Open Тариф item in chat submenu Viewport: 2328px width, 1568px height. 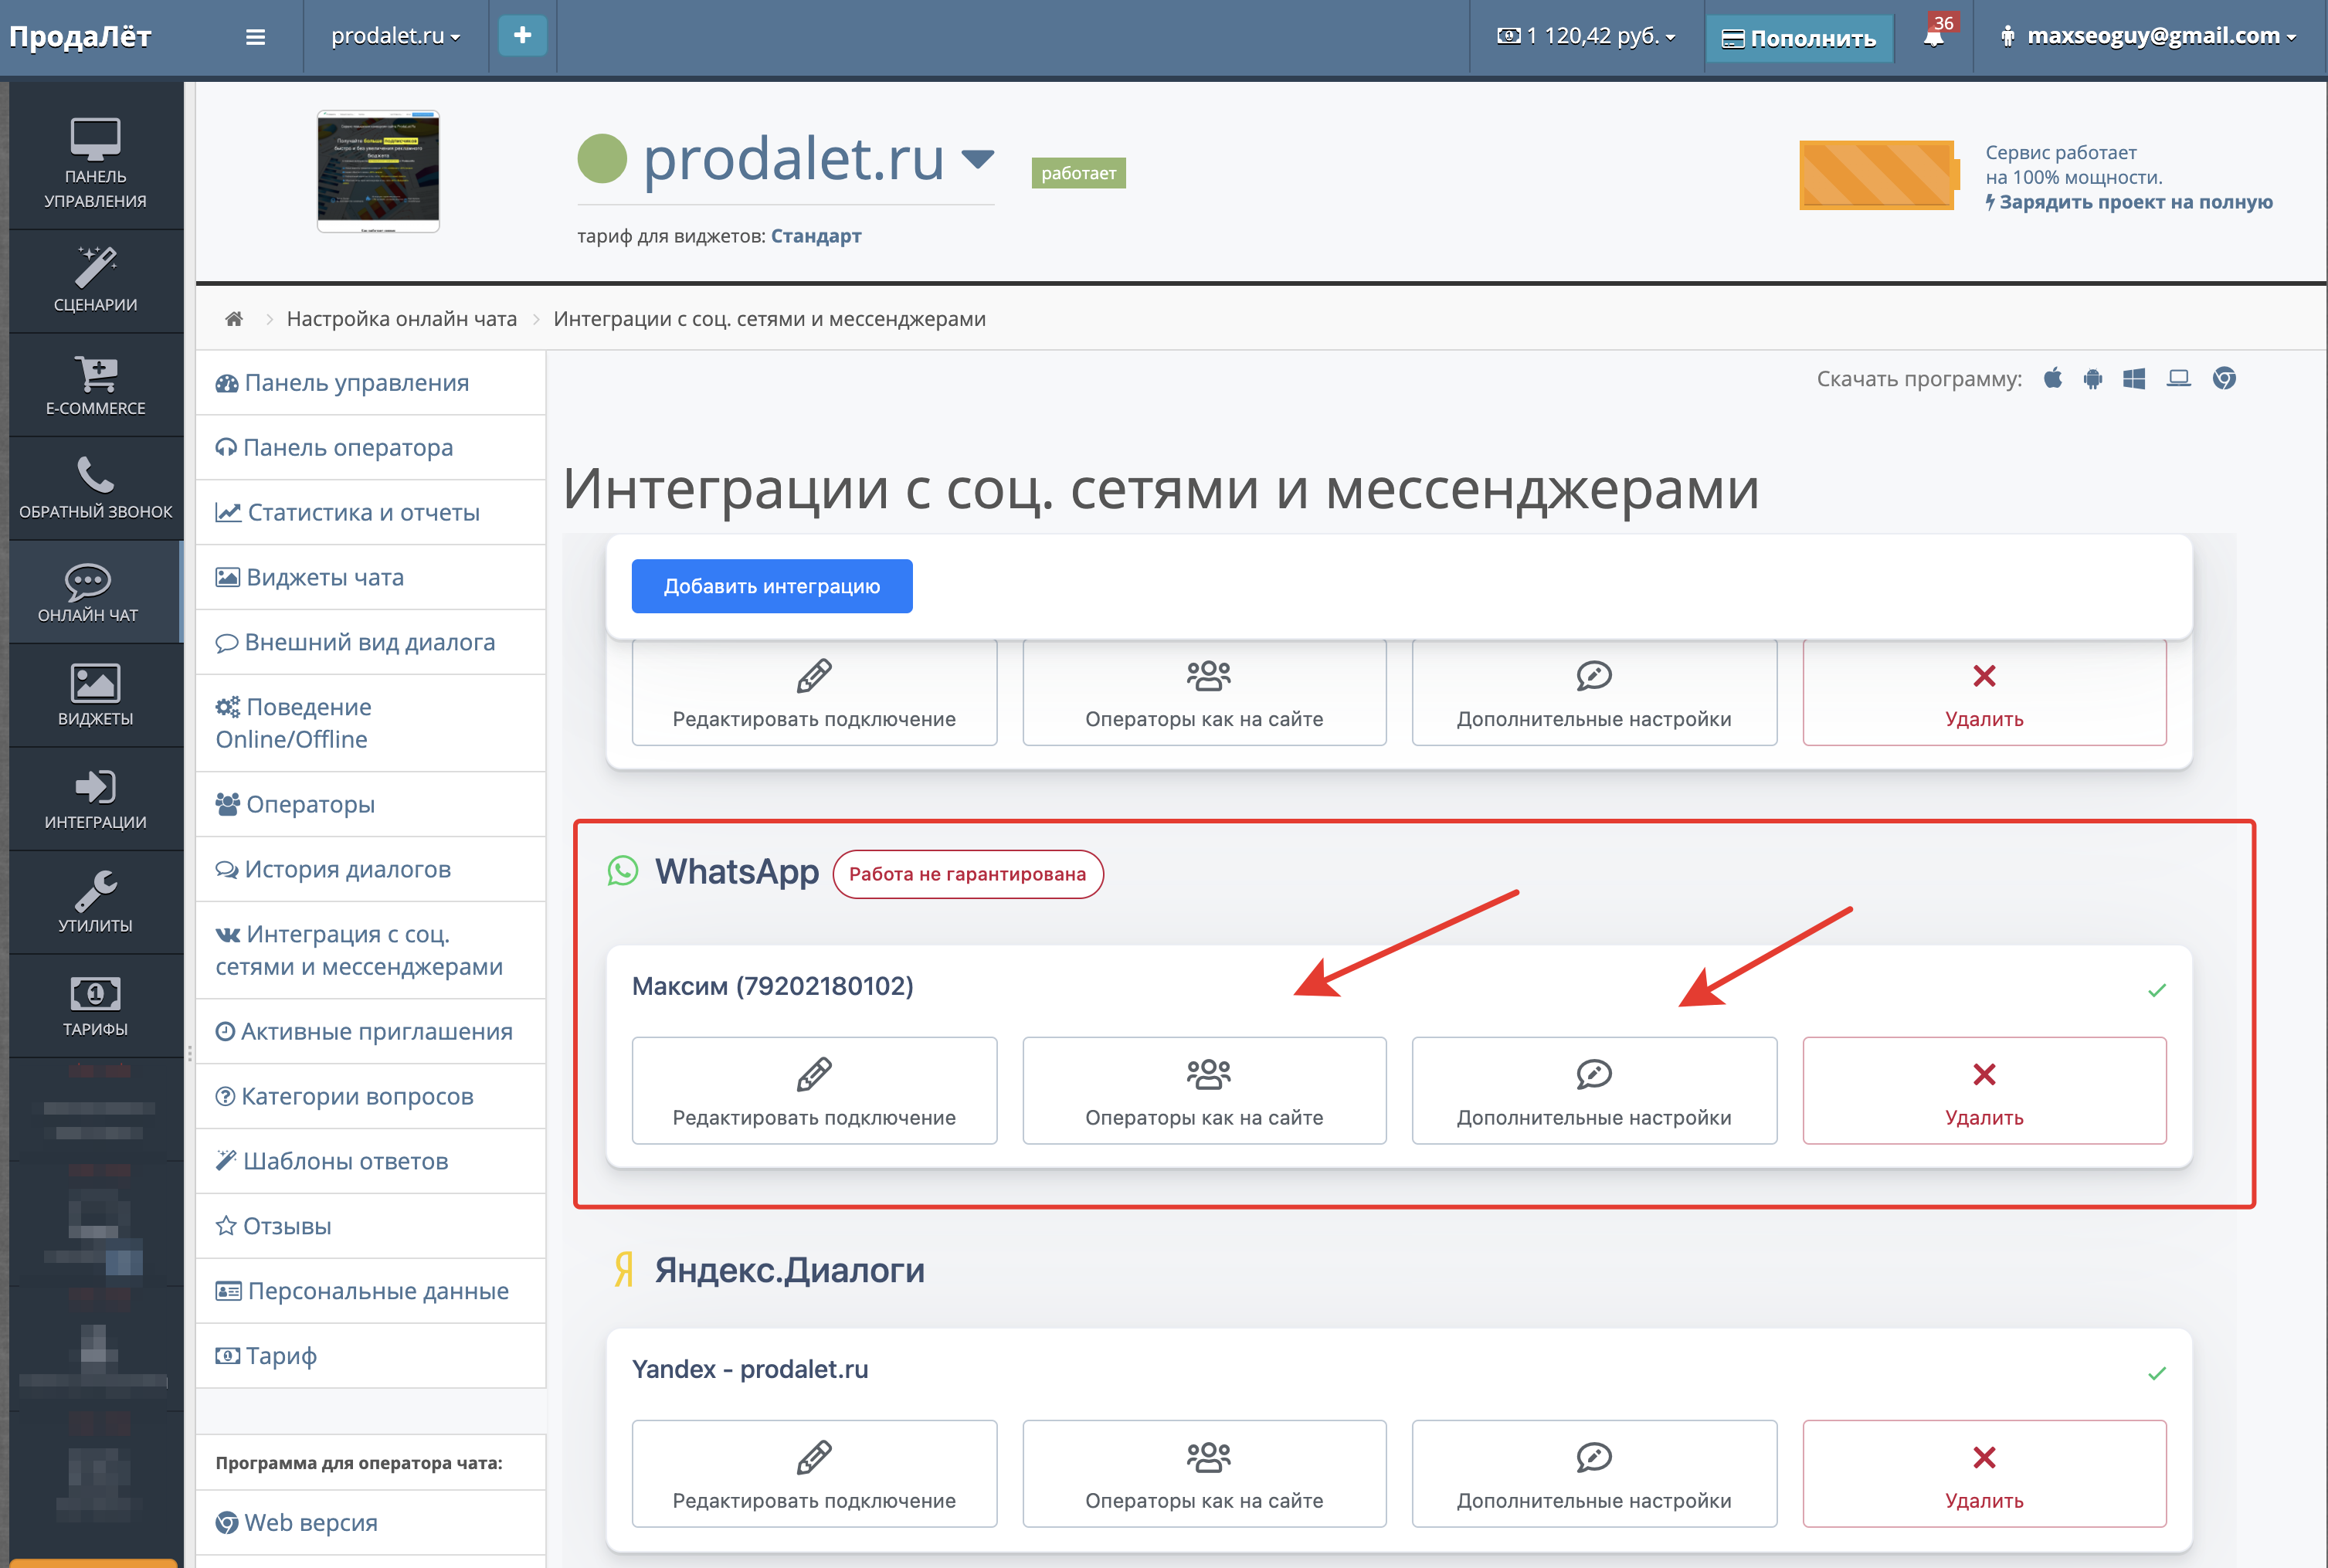click(370, 1357)
